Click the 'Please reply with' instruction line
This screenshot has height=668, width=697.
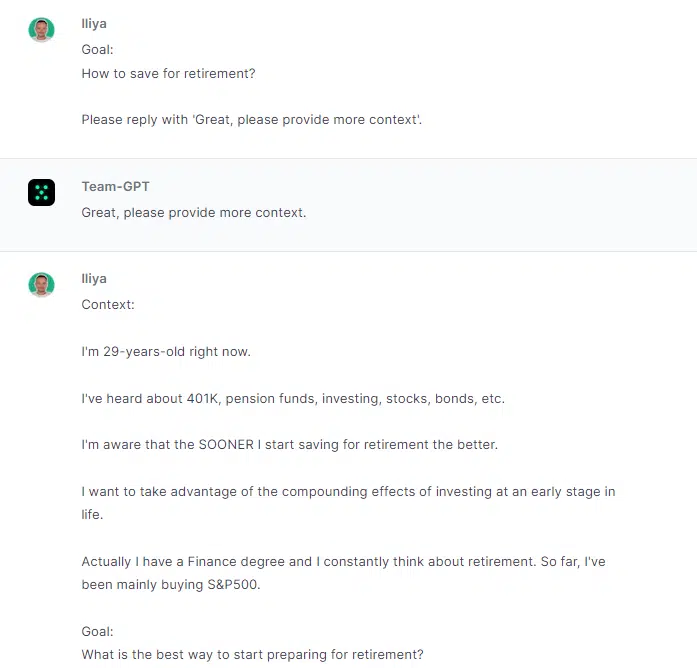pos(252,120)
